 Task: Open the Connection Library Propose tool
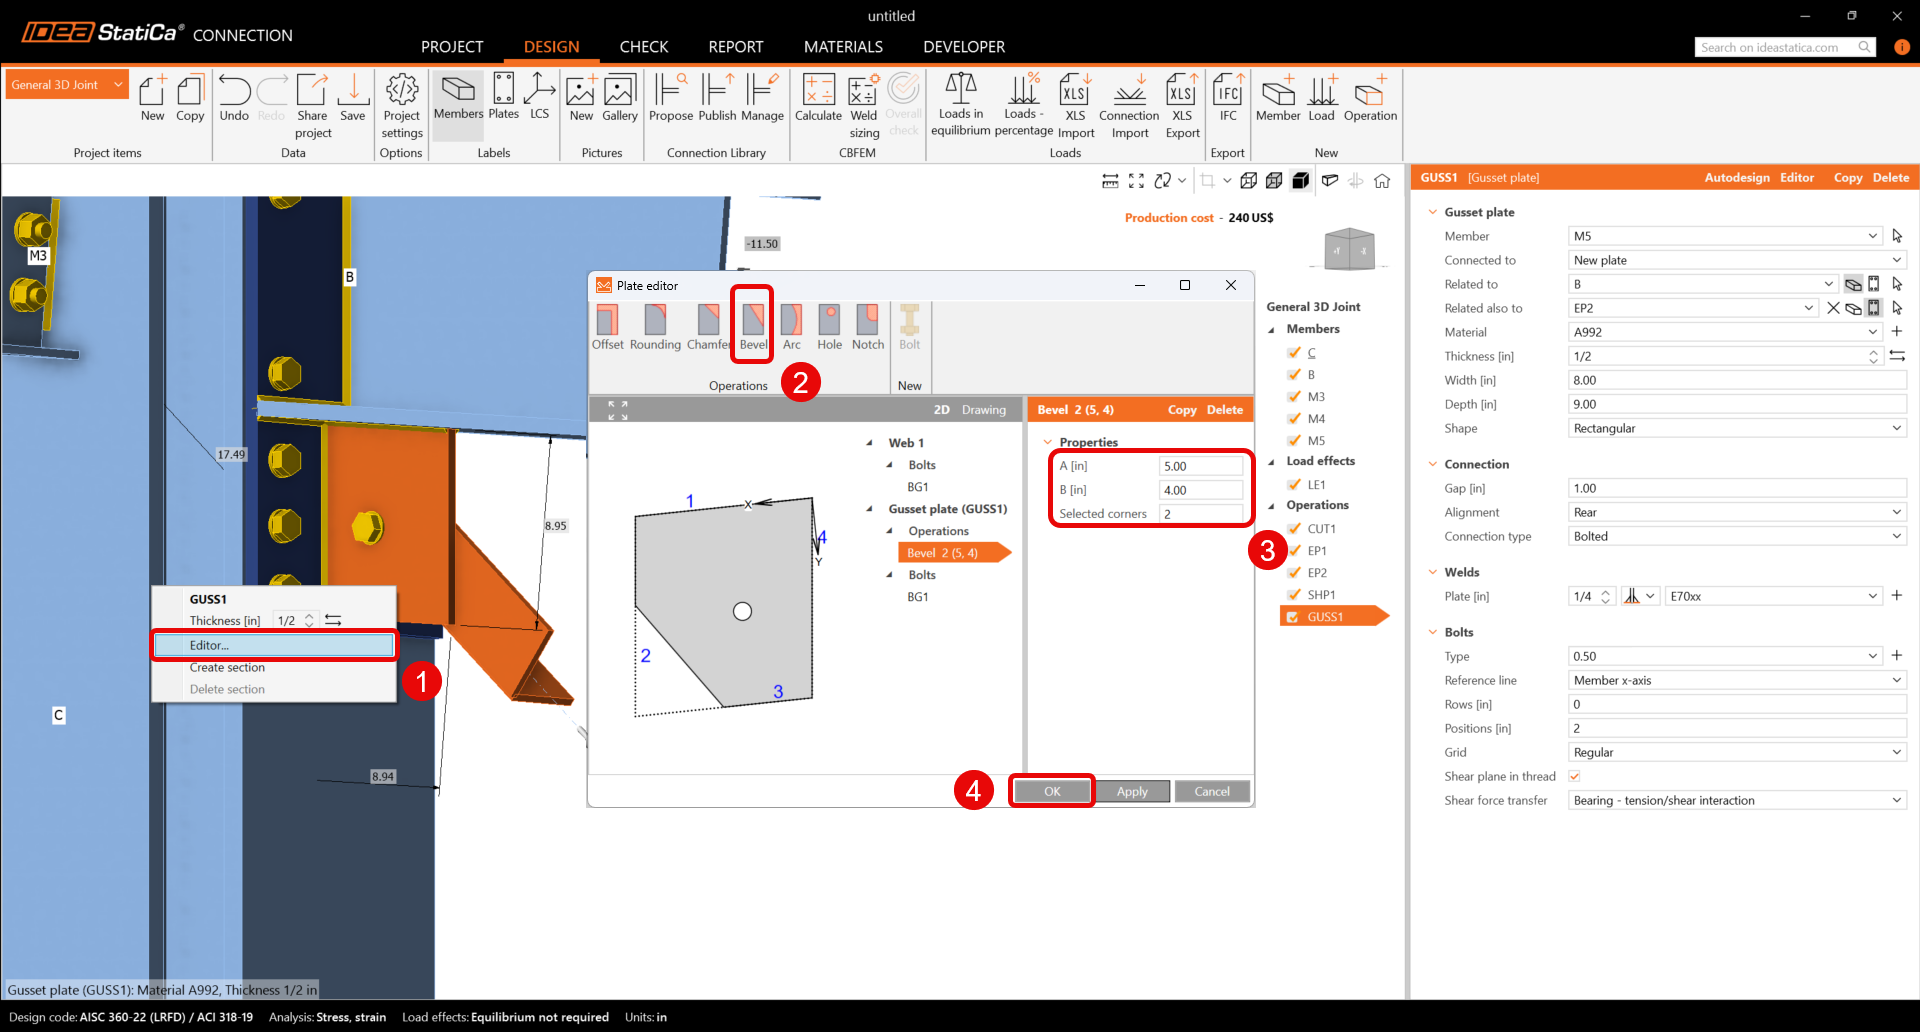(x=670, y=98)
